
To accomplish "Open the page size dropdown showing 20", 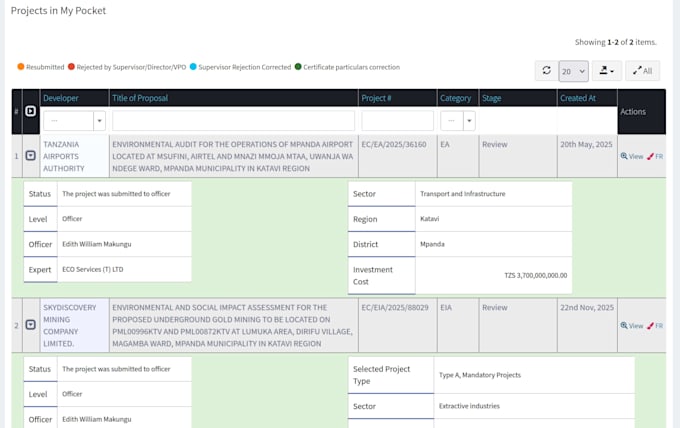I will tap(573, 71).
